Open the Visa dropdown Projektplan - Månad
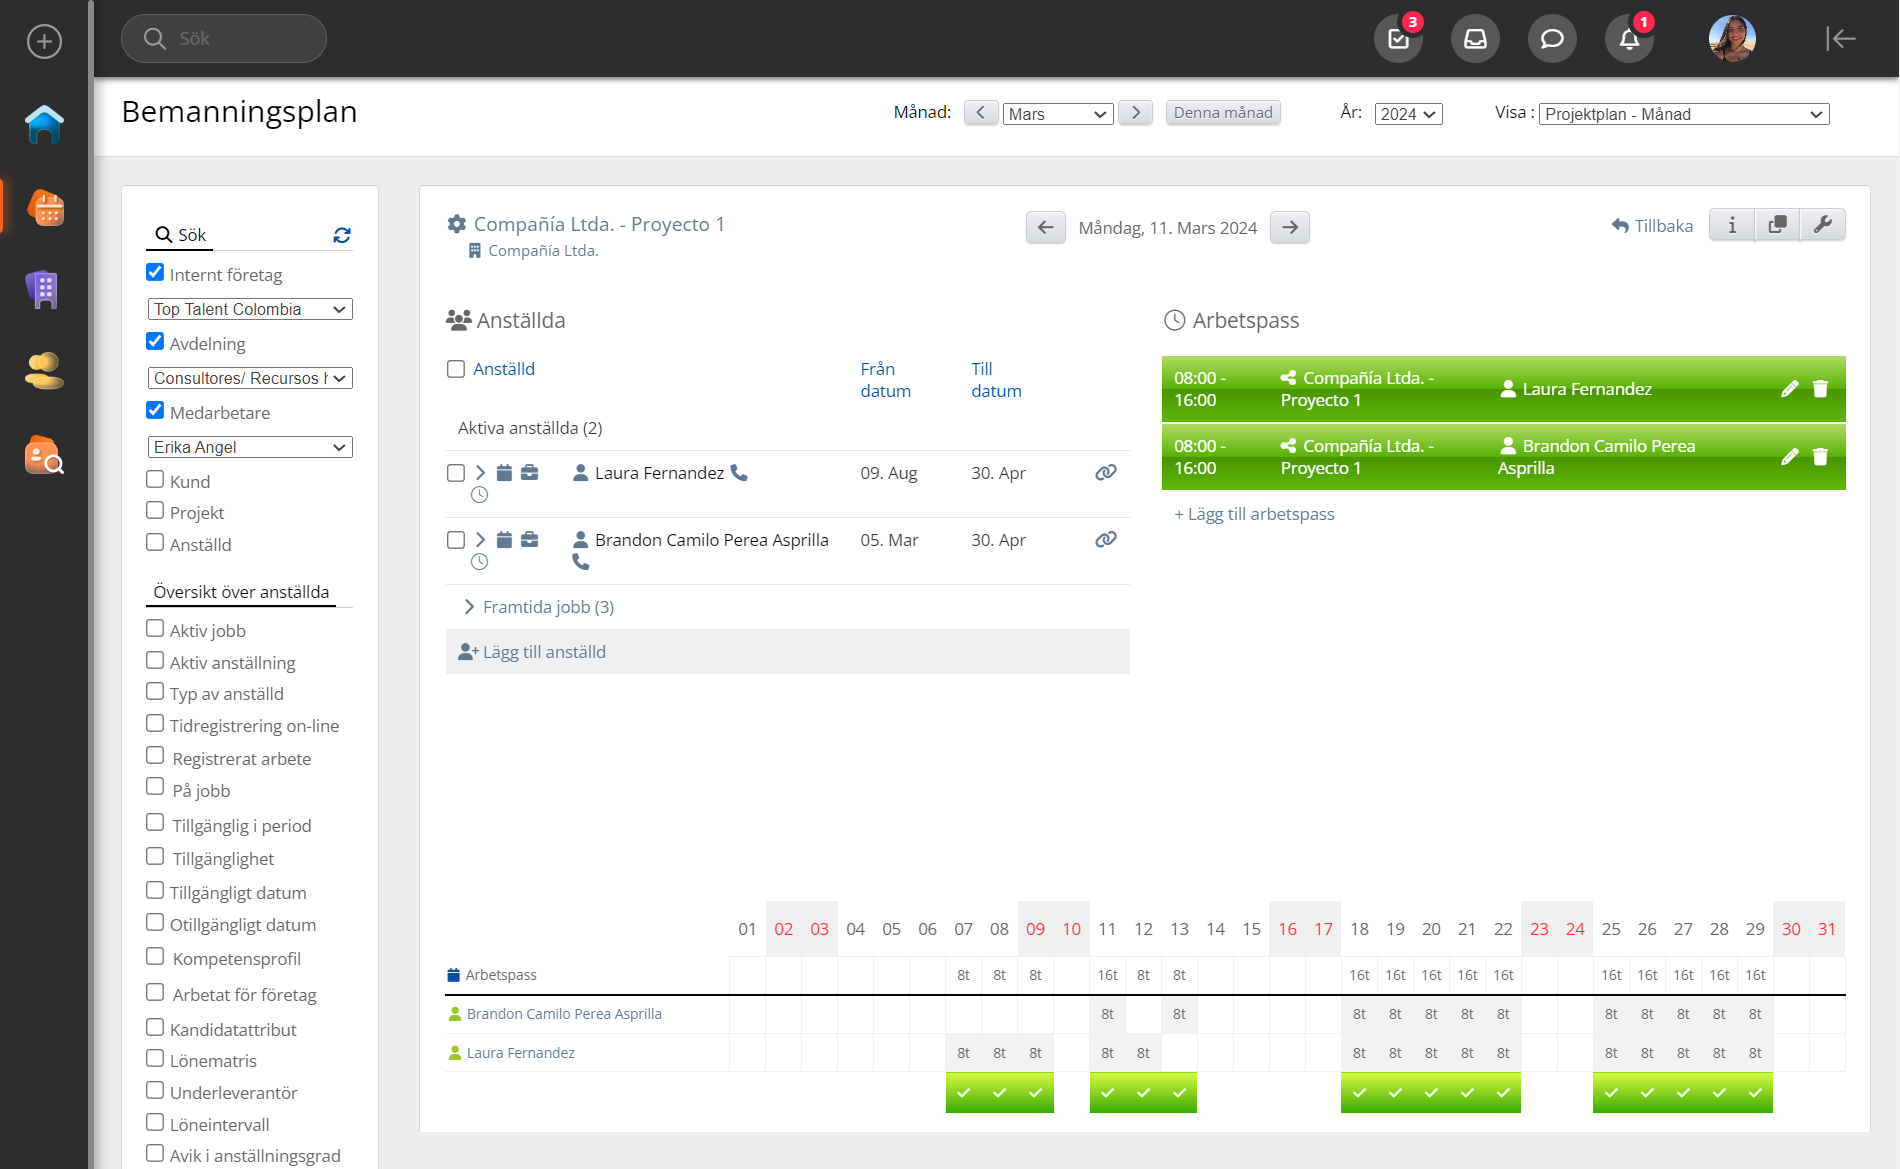The height and width of the screenshot is (1169, 1900). tap(1683, 114)
